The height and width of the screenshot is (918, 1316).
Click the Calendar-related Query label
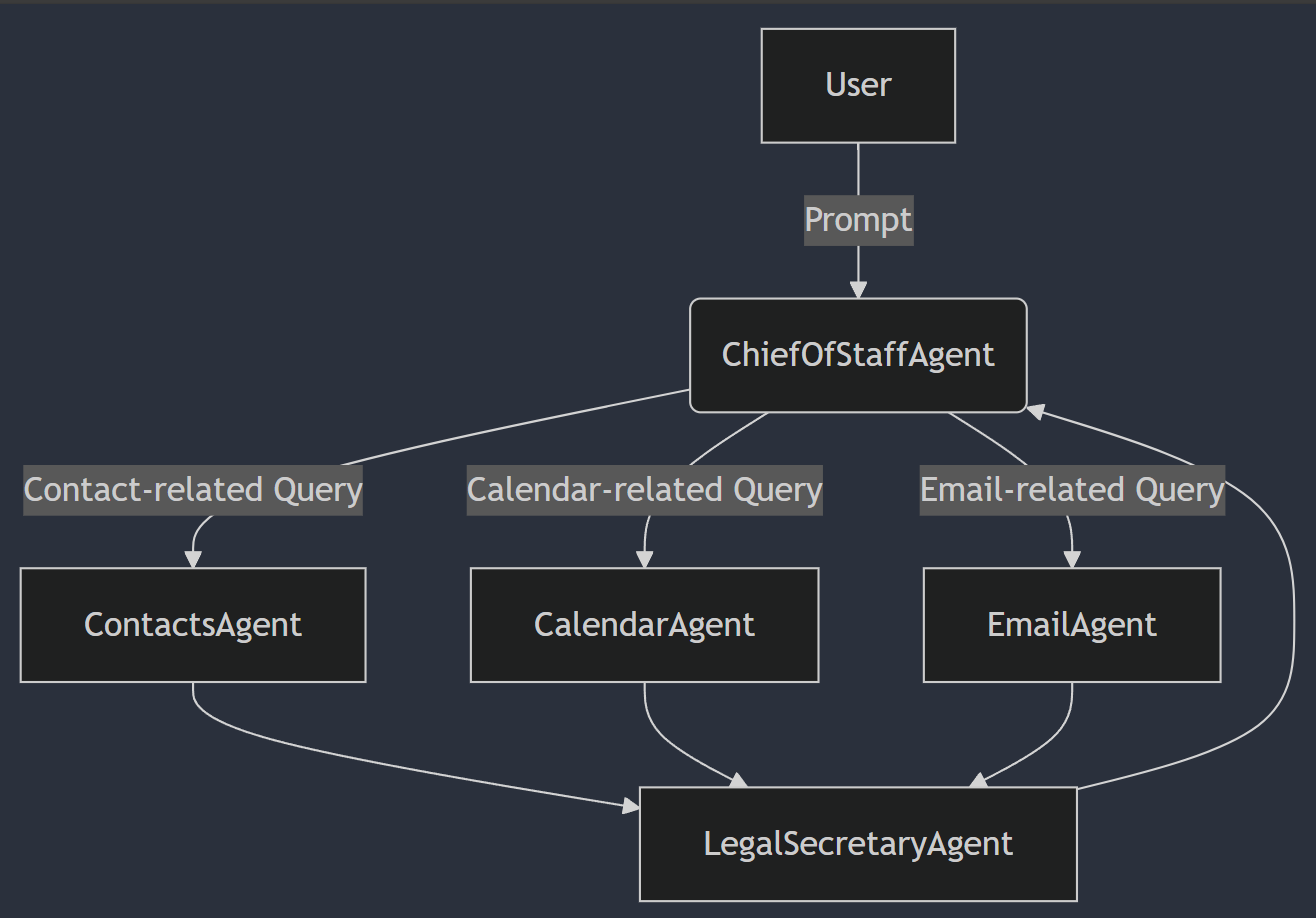pos(645,490)
